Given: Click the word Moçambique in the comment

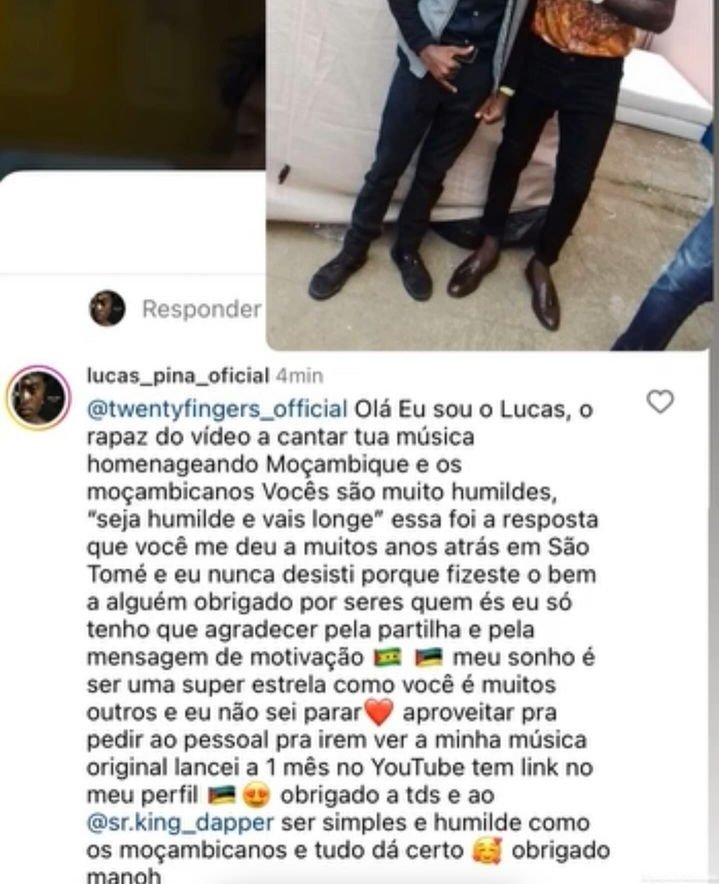Looking at the screenshot, I should tap(336, 465).
